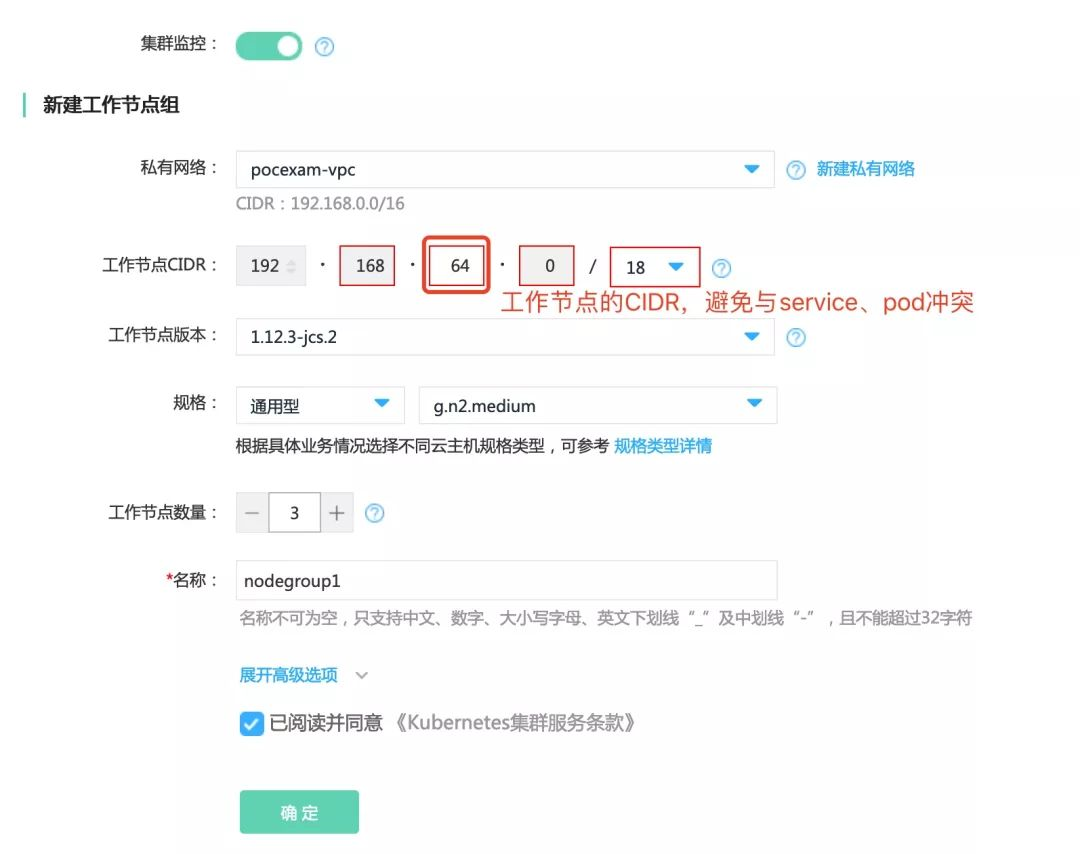
Task: Click the help icon next to 工作节点版本
Action: [x=796, y=337]
